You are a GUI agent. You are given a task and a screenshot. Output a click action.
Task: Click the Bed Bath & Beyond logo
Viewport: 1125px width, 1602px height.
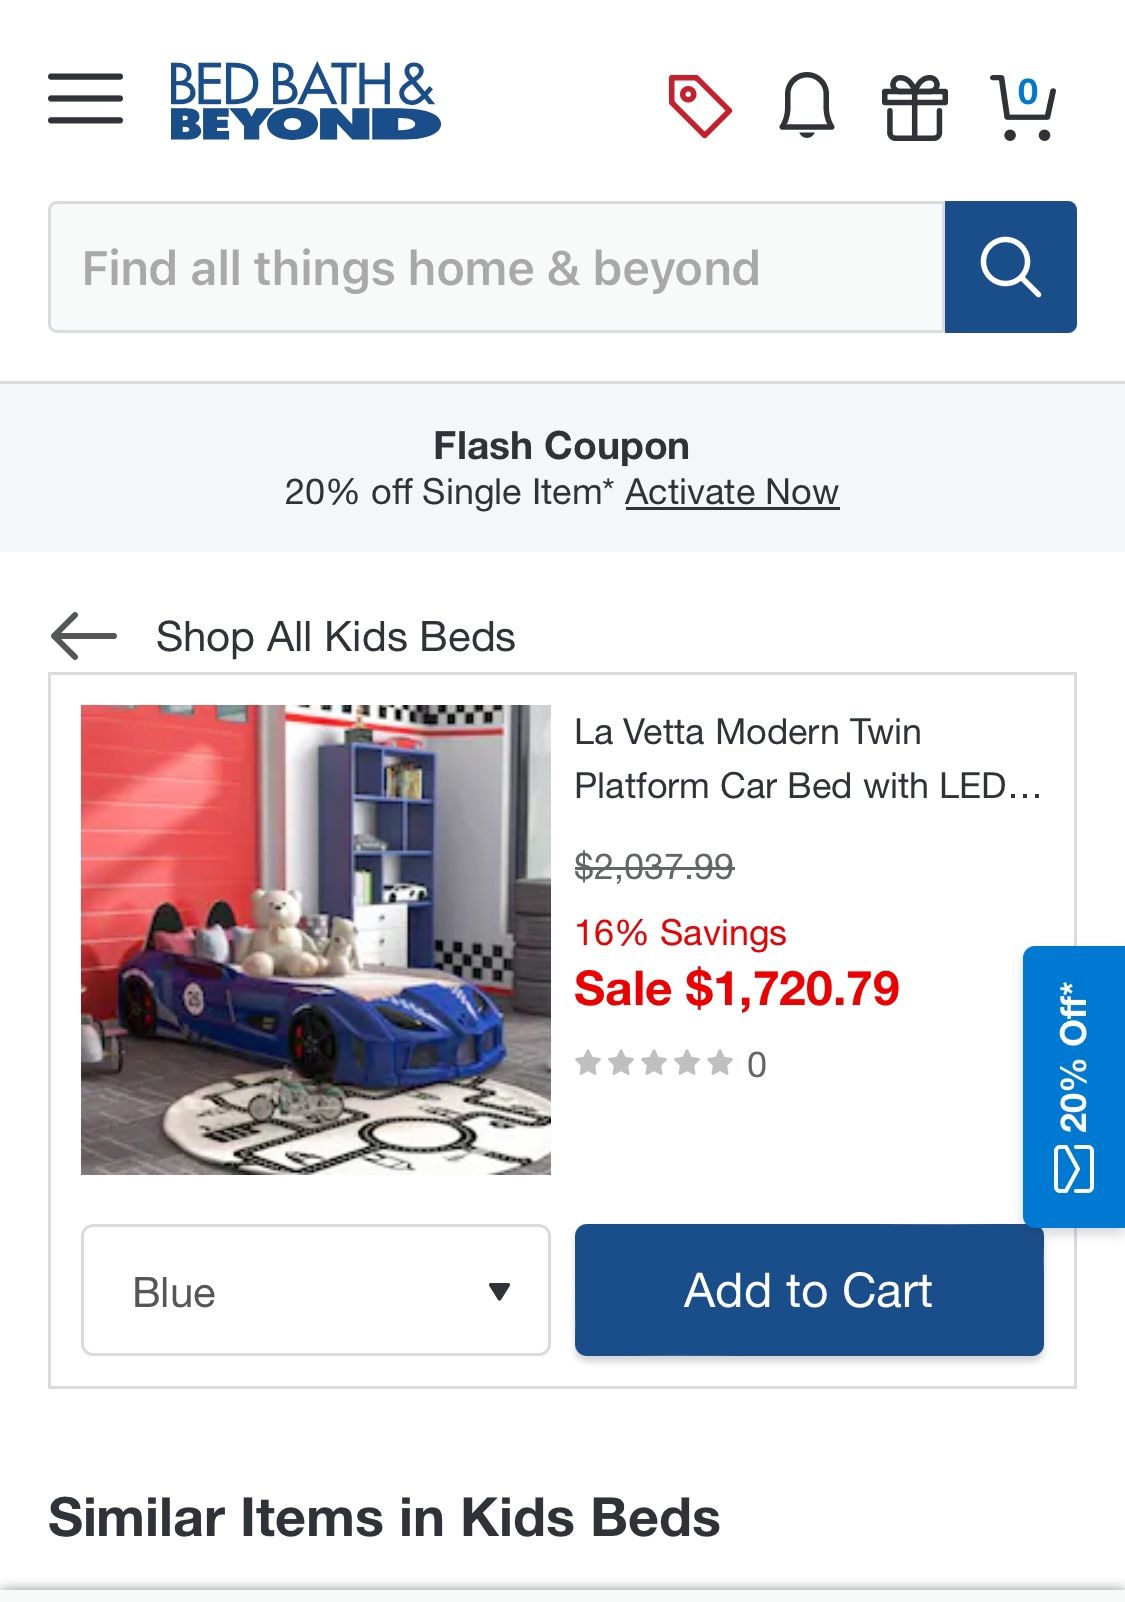302,103
